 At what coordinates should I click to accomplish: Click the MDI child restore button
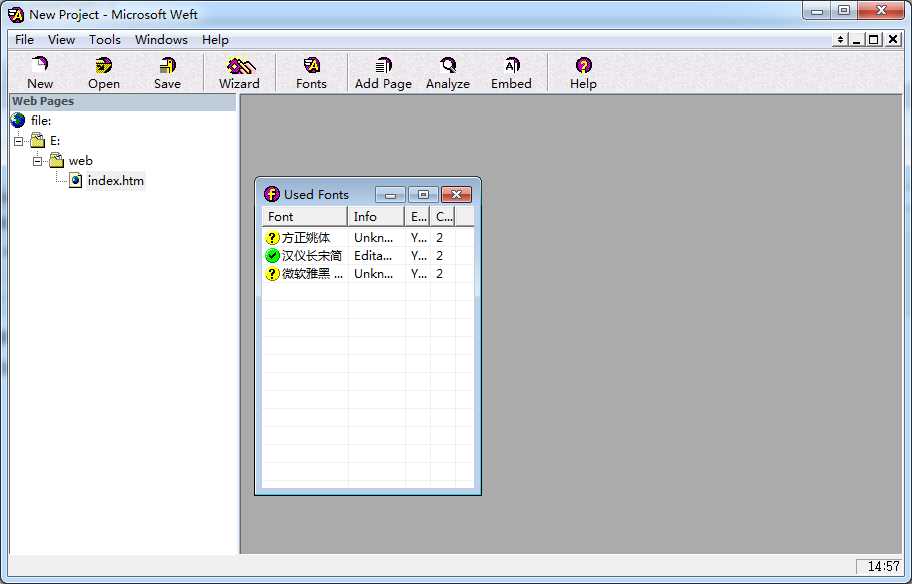(874, 40)
